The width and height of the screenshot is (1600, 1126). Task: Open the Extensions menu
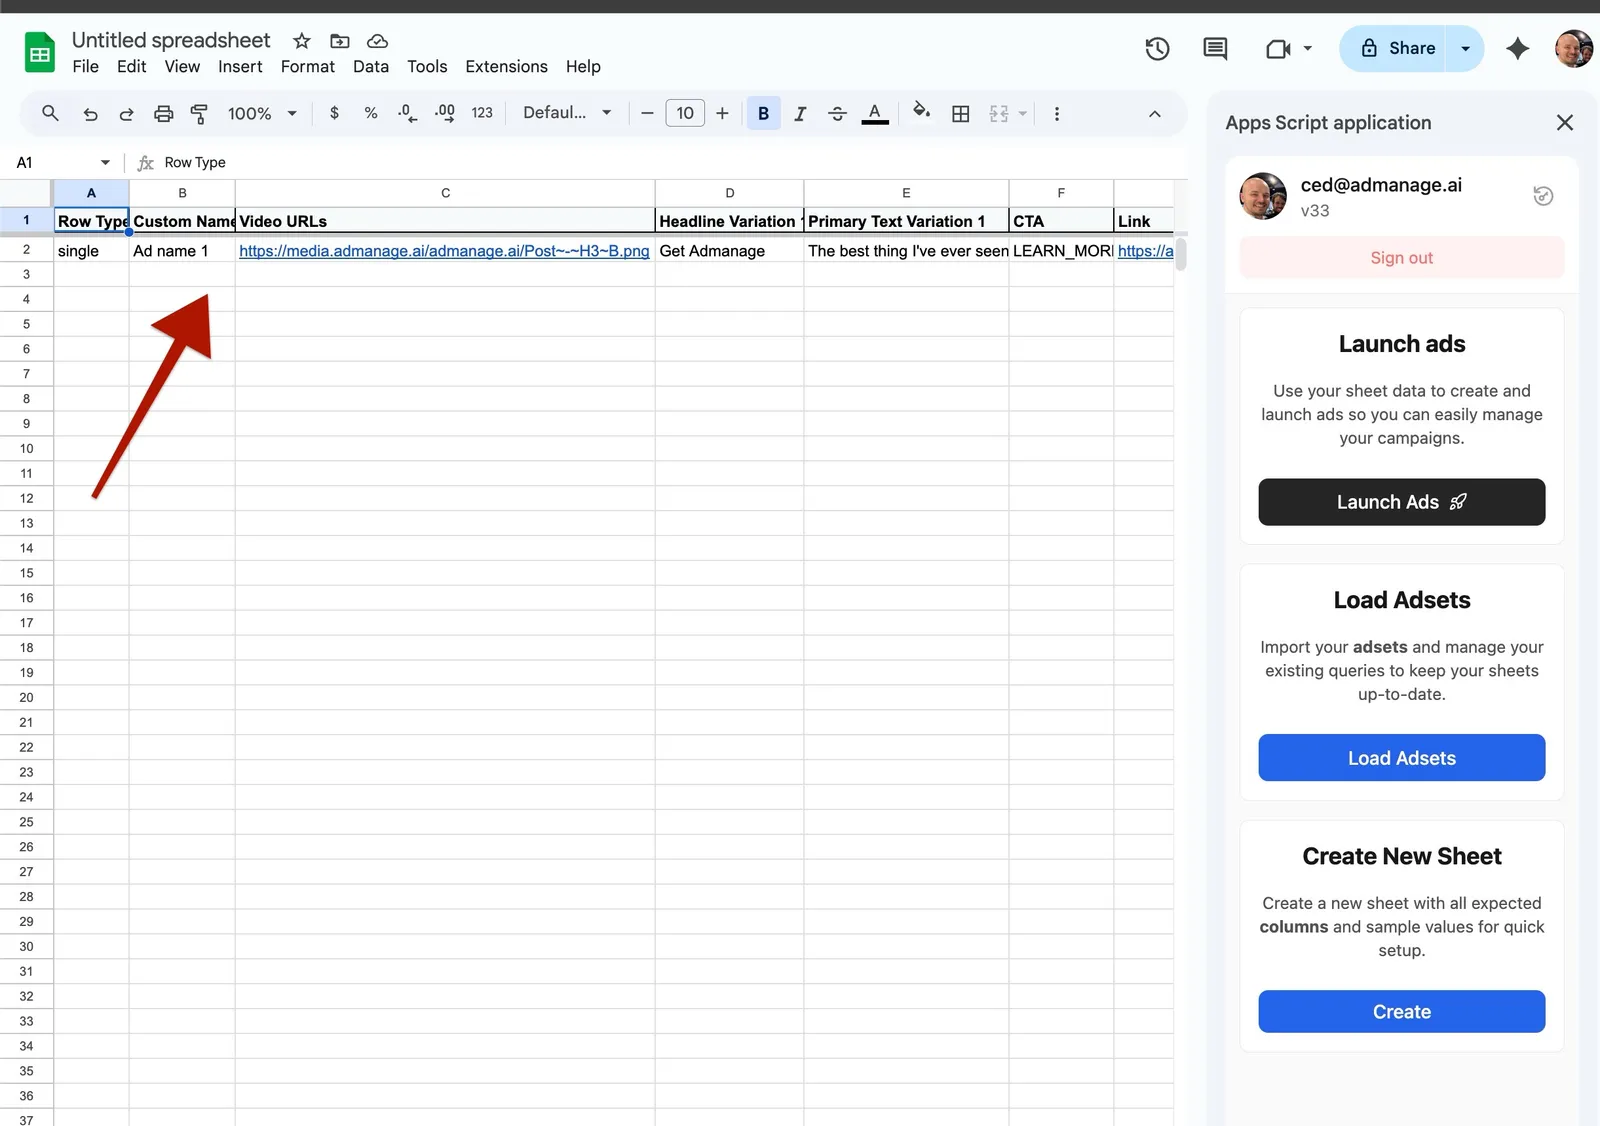tap(506, 66)
